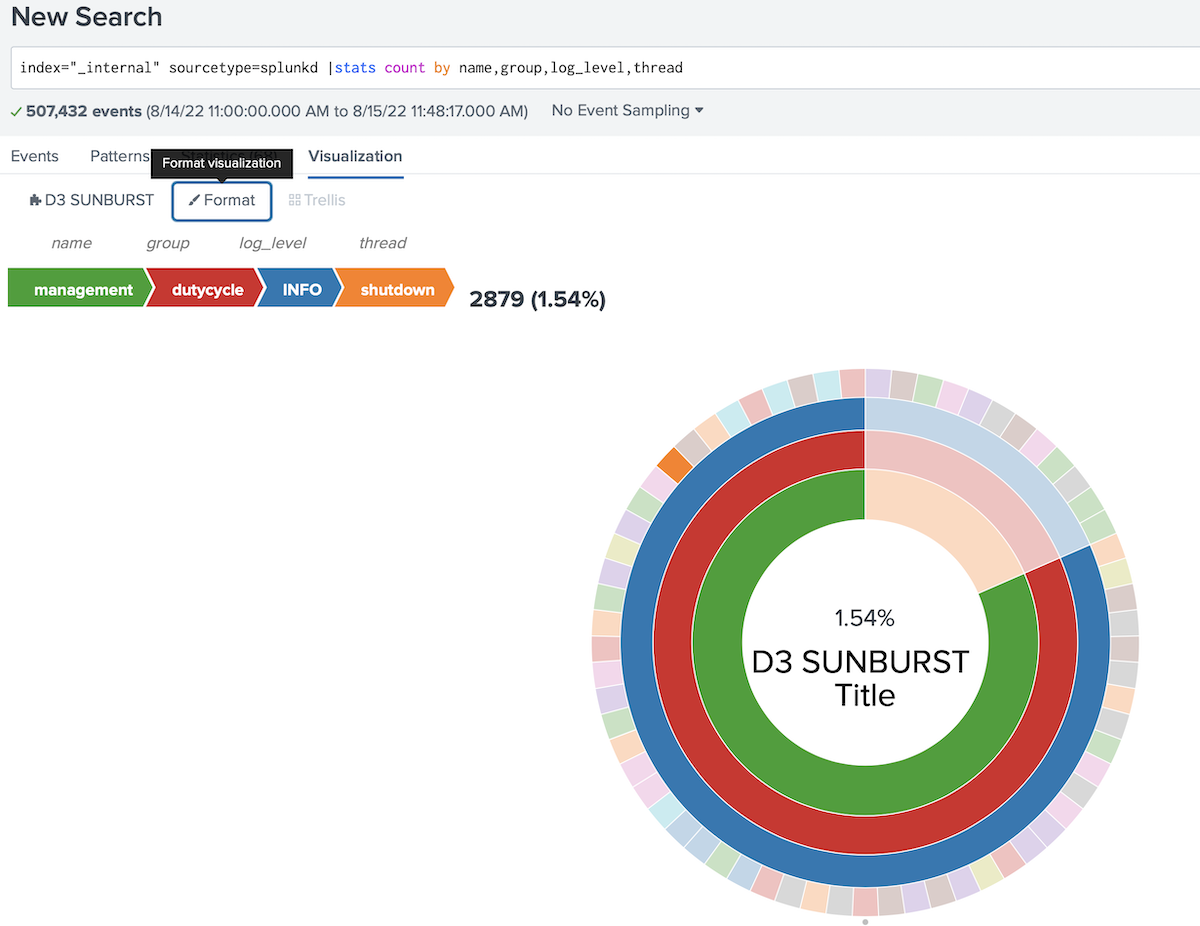The height and width of the screenshot is (926, 1200).
Task: Click into the search query input
Action: coord(605,68)
